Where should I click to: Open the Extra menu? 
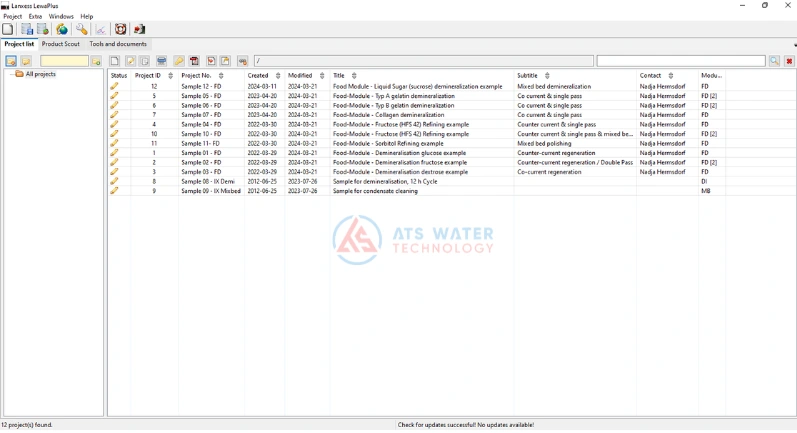click(x=35, y=16)
